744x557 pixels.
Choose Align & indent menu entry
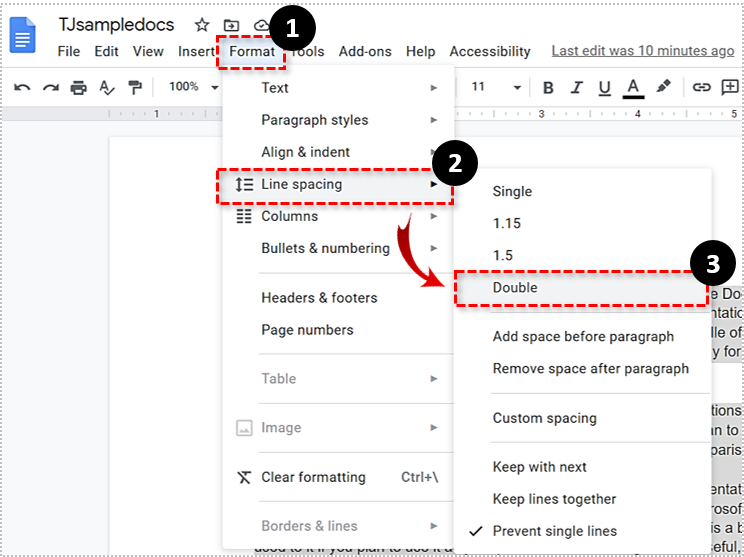[338, 152]
